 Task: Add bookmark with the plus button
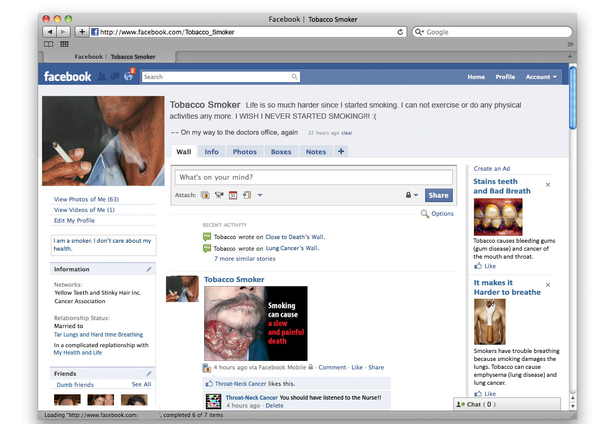tap(82, 32)
